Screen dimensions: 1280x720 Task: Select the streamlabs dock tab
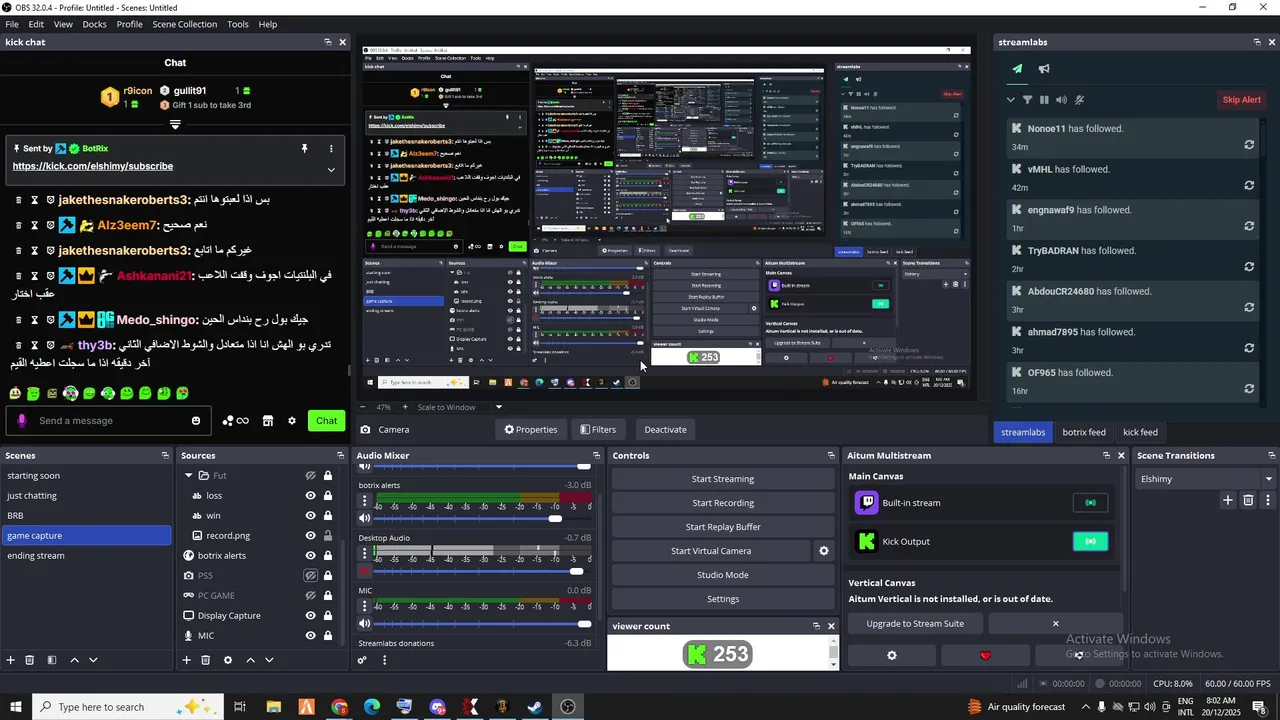1023,432
